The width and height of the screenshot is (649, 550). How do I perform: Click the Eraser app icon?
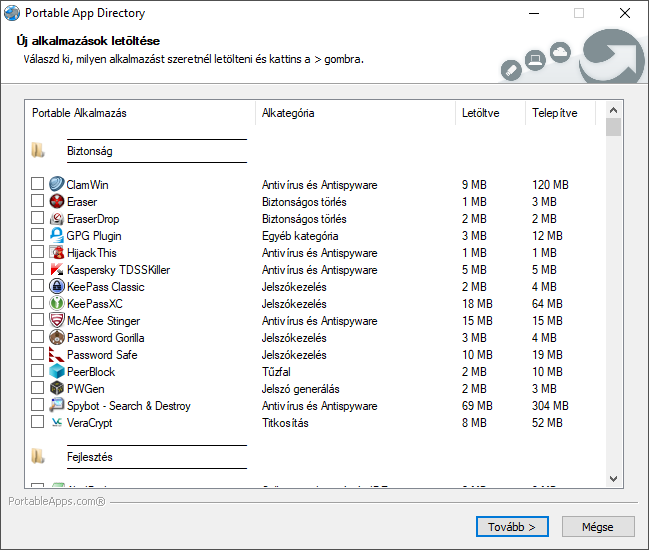[x=57, y=201]
